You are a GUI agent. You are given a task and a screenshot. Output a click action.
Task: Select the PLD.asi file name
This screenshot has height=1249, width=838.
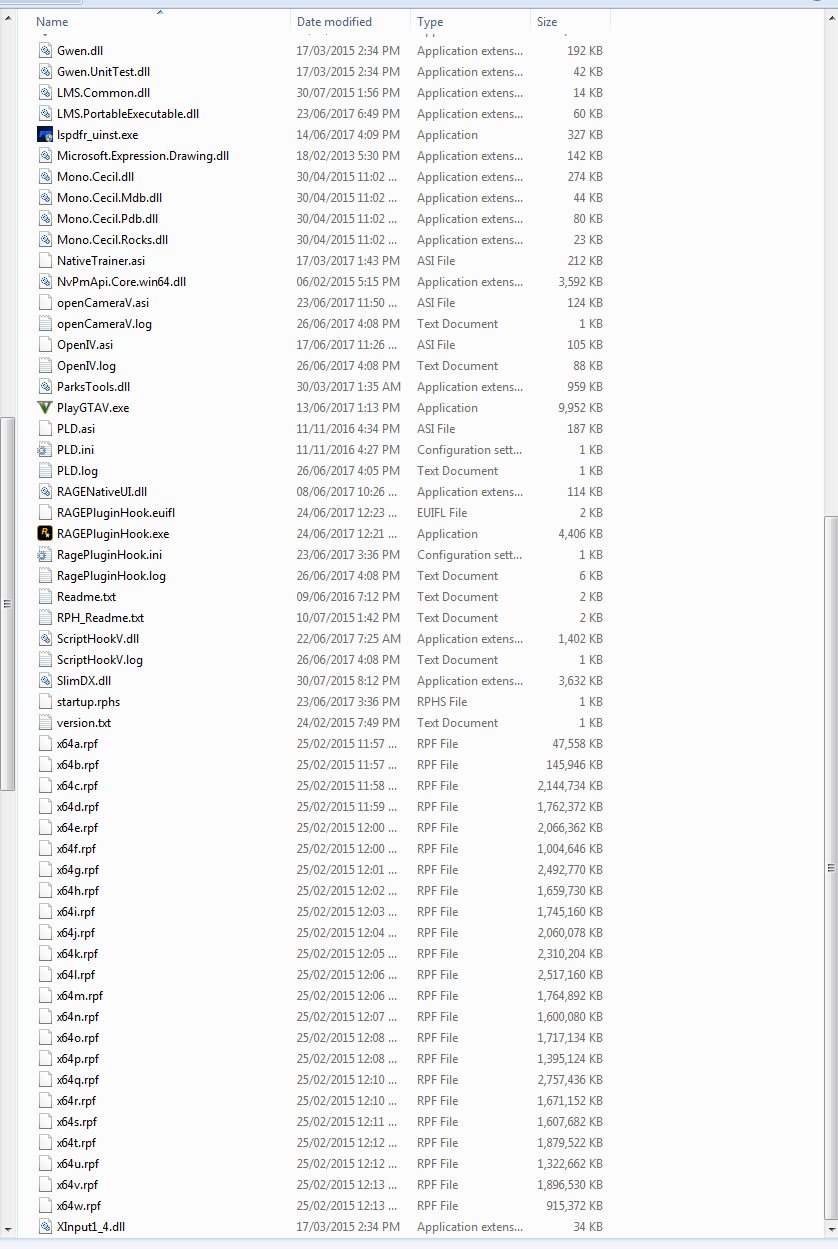(x=77, y=428)
